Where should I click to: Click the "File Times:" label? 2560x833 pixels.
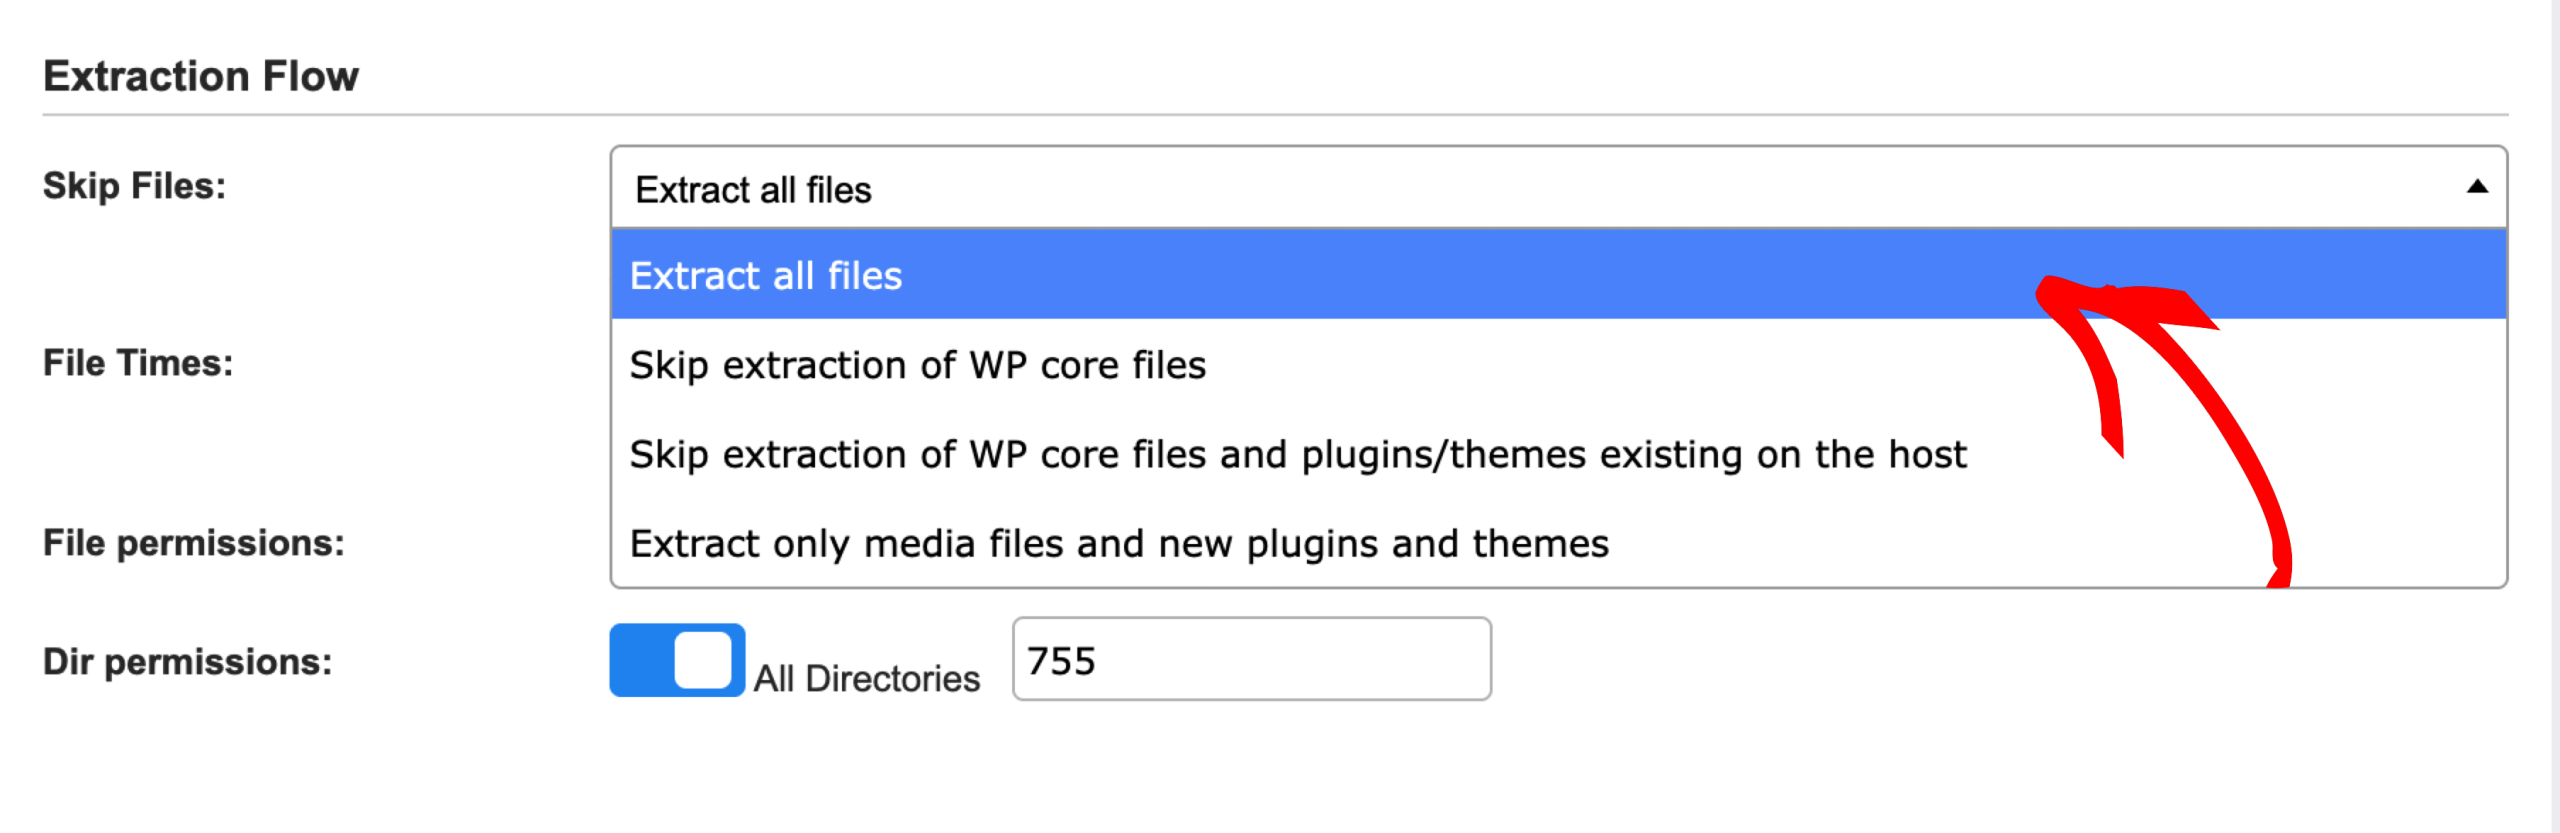[x=137, y=363]
